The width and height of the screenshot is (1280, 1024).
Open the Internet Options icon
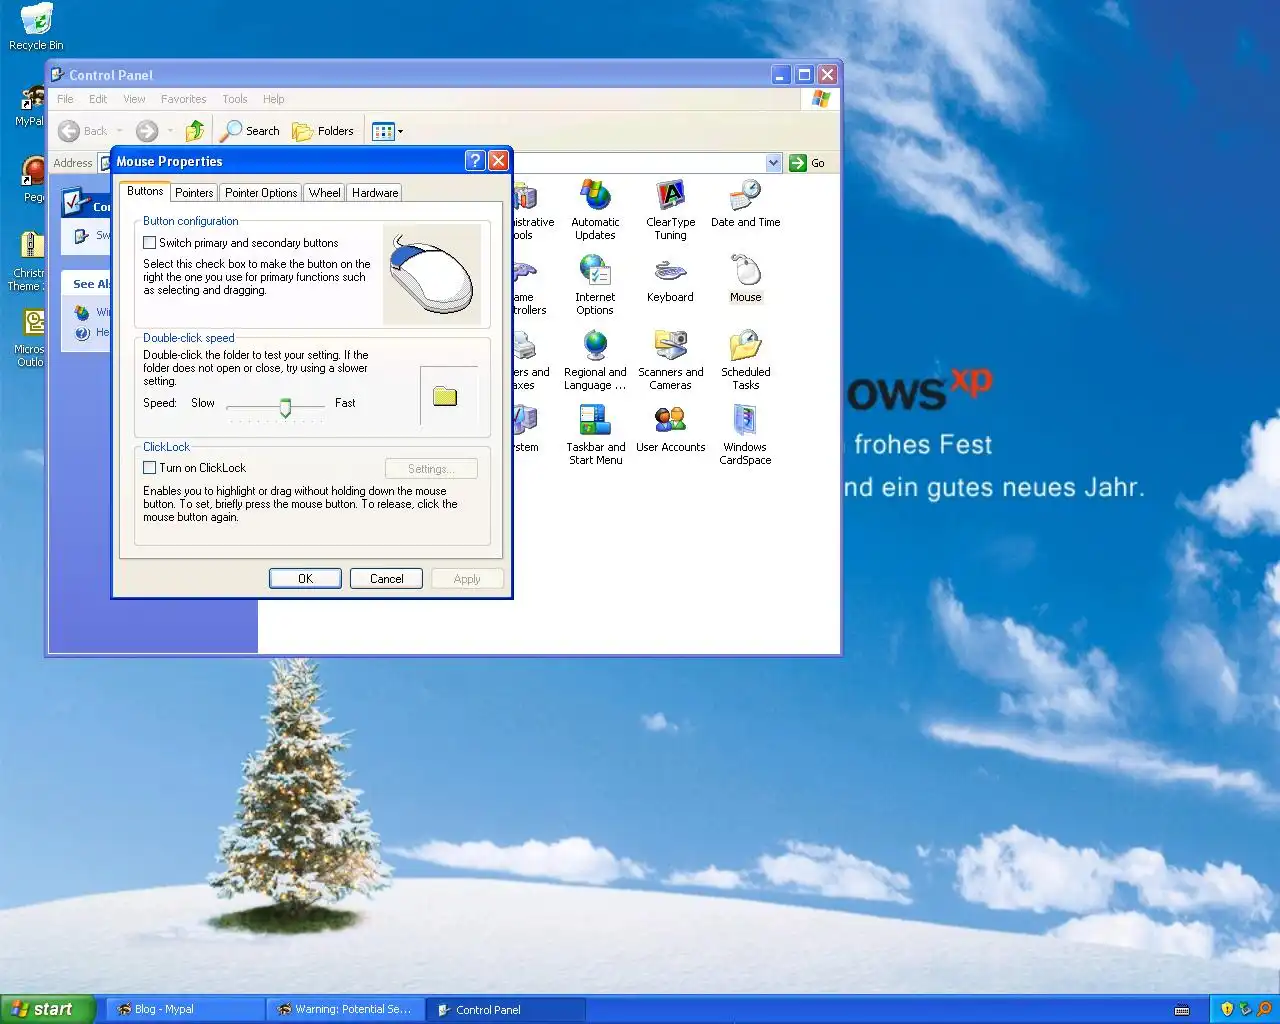pos(595,285)
